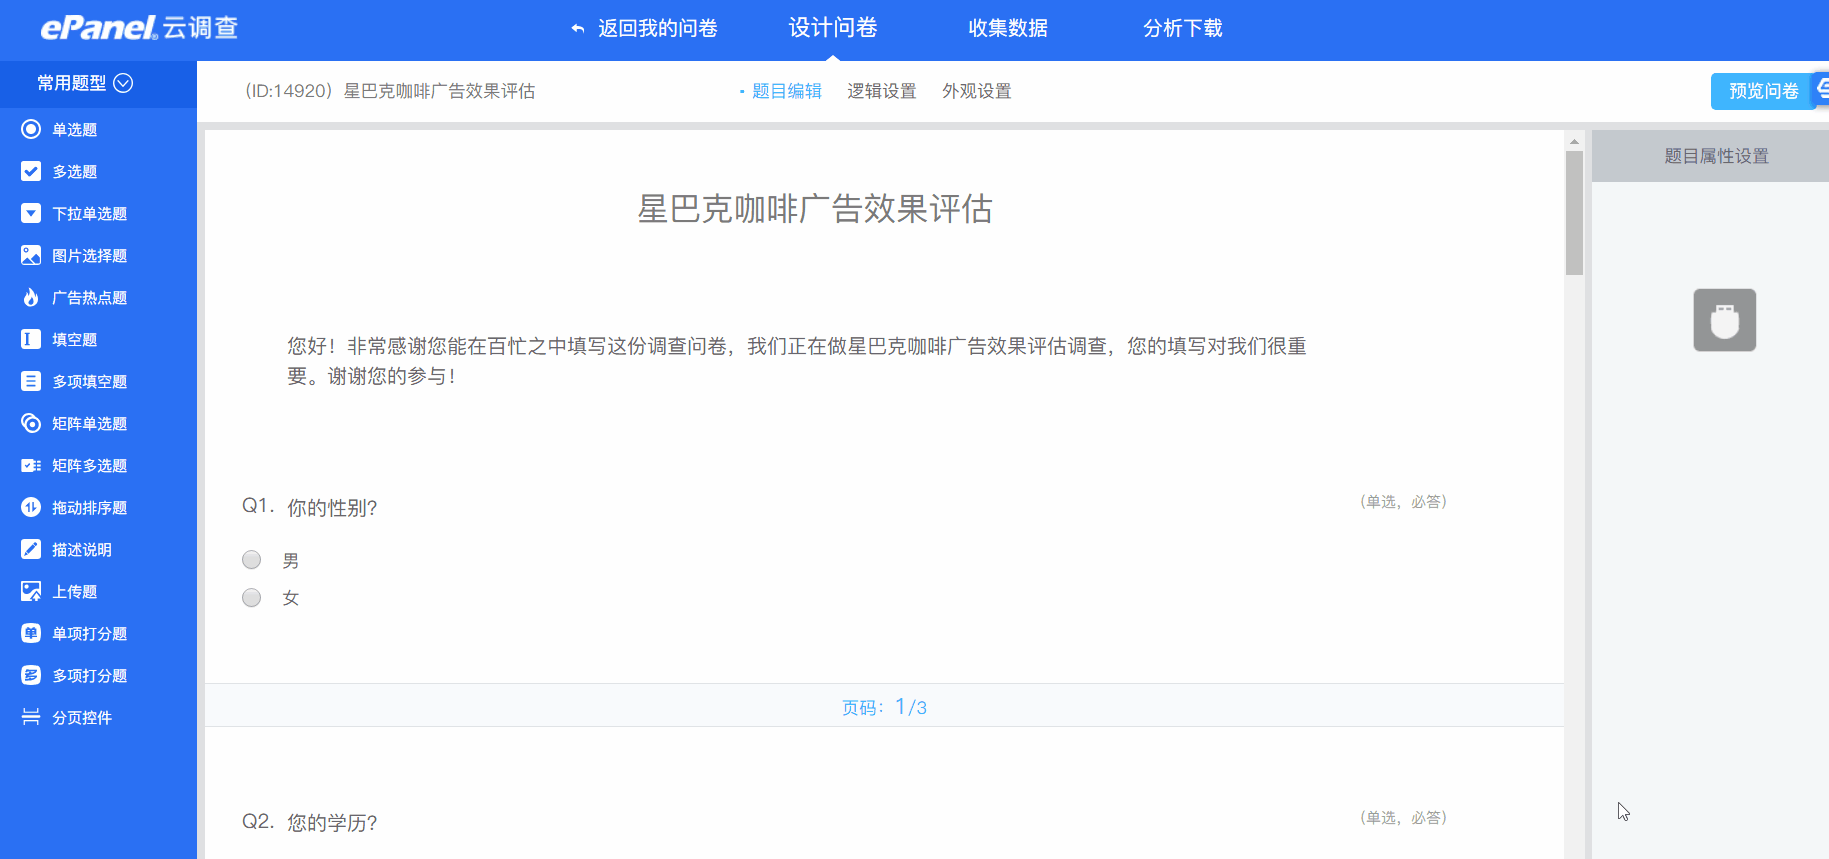Click the 分页控件 label
The height and width of the screenshot is (859, 1829).
pyautogui.click(x=82, y=717)
